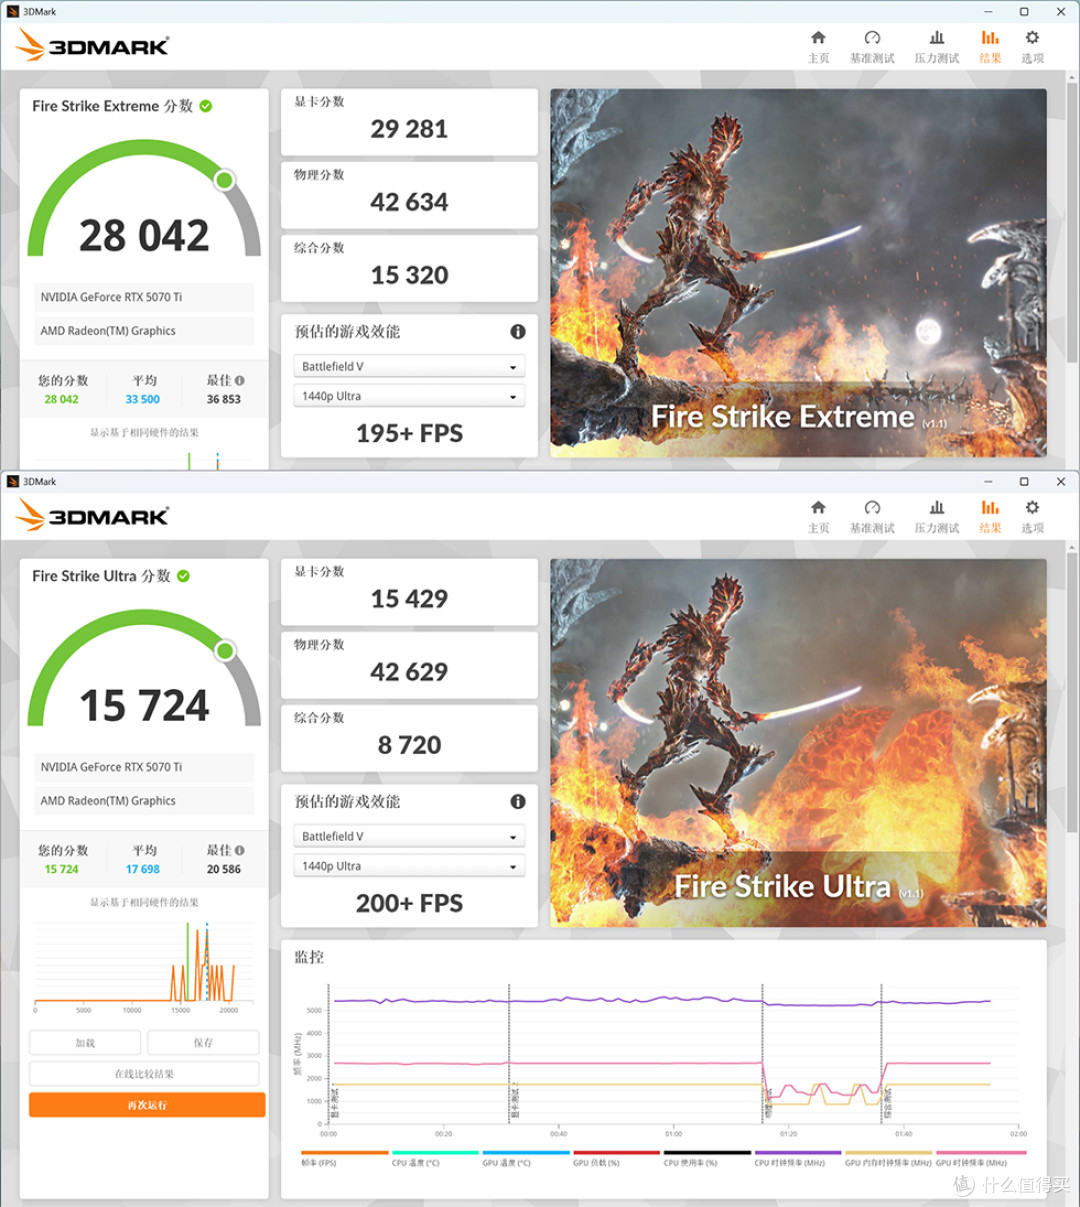Click the 显卡分数 29 281 score card
The height and width of the screenshot is (1207, 1080).
409,122
